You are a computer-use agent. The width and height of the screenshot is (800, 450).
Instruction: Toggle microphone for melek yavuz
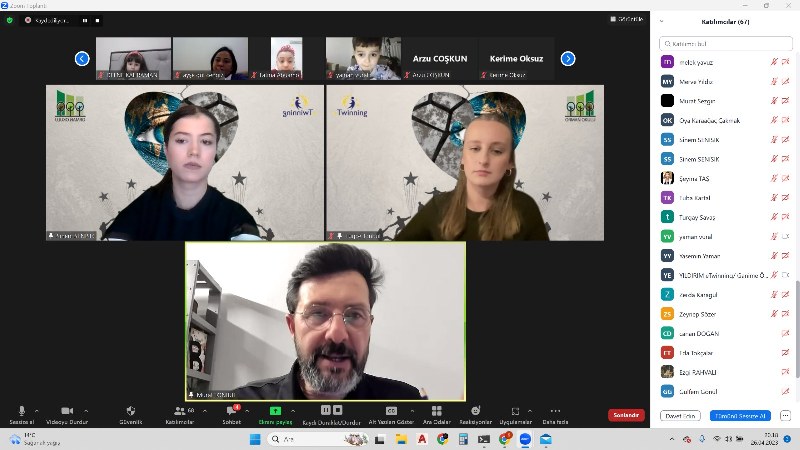774,62
